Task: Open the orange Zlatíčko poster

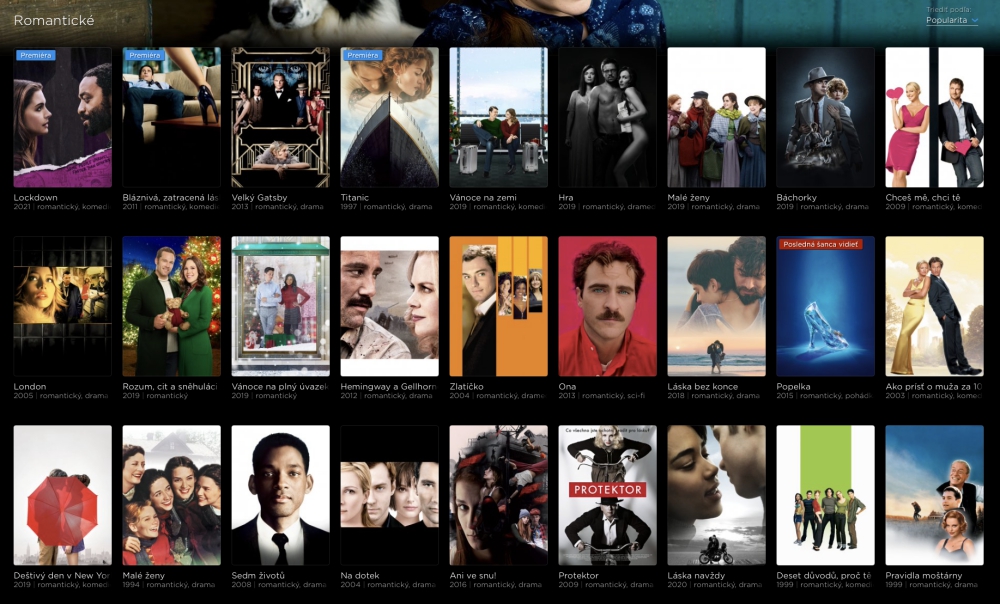Action: (499, 306)
